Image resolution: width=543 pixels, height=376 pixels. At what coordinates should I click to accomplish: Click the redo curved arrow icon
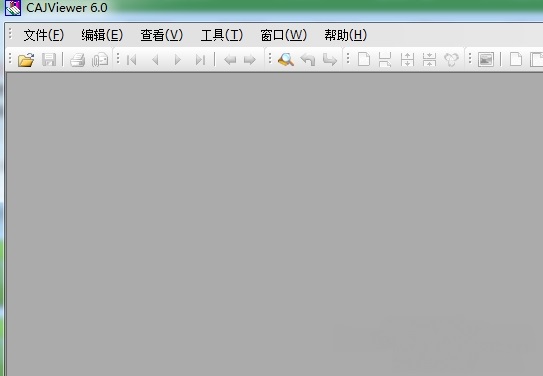pos(329,60)
